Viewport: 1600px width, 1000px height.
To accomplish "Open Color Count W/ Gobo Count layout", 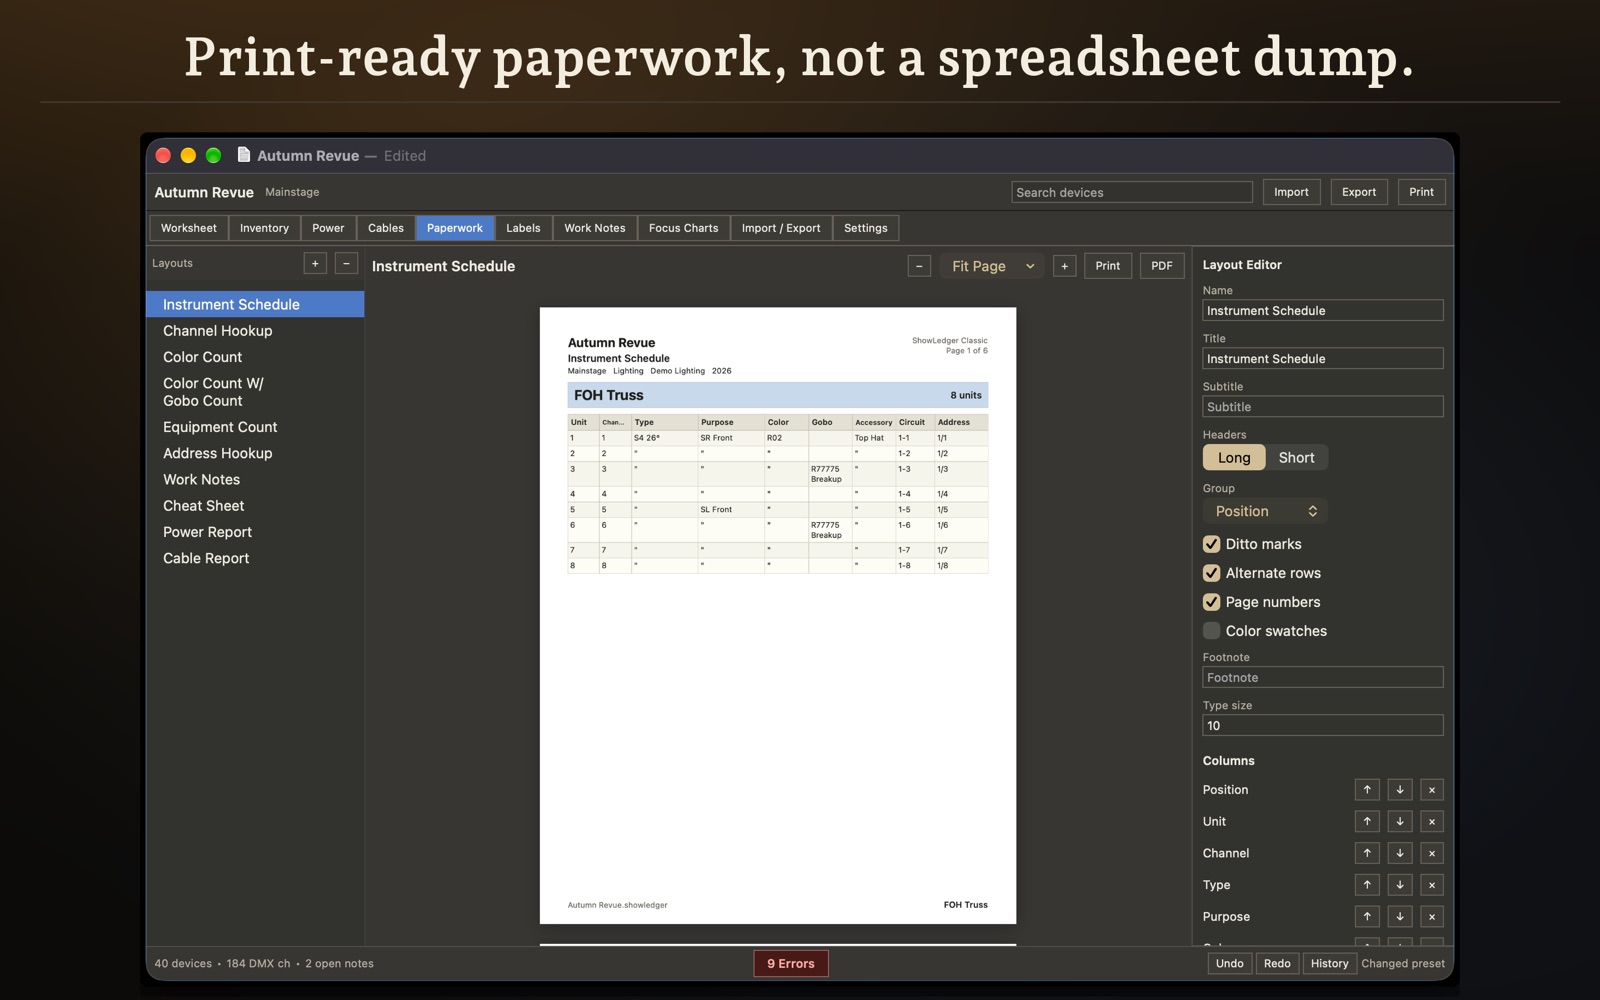I will [255, 392].
